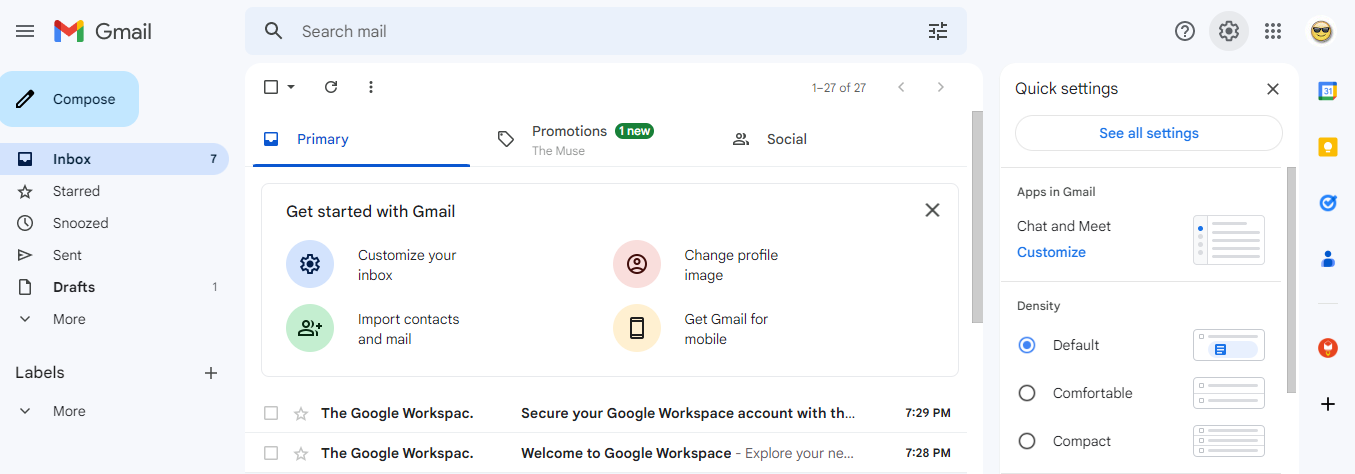Image resolution: width=1355 pixels, height=474 pixels.
Task: Click the Compact density preview thumbnail
Action: [x=1229, y=441]
